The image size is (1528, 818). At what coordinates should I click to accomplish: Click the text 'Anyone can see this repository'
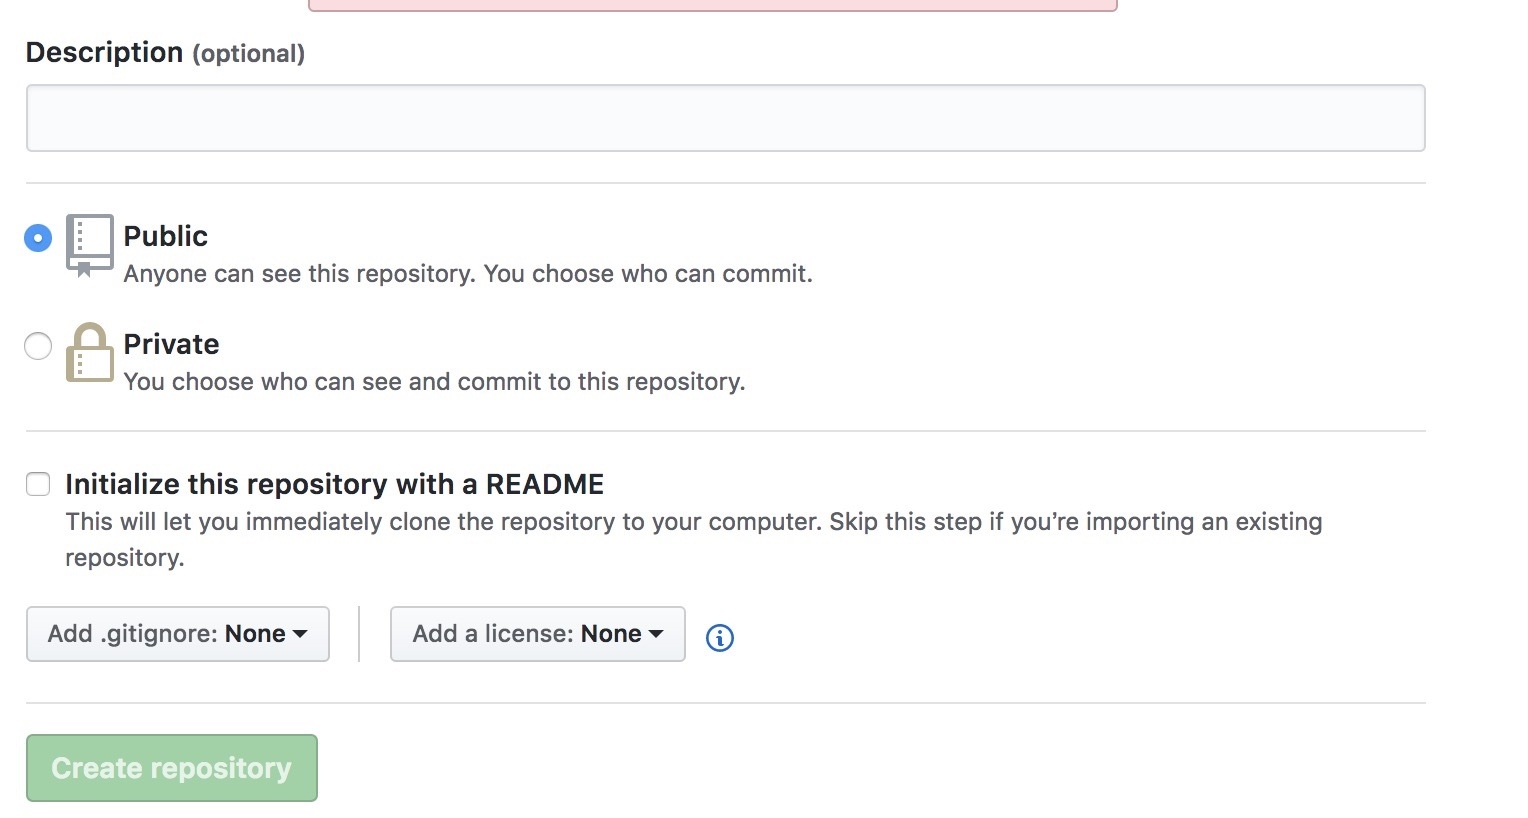(x=299, y=274)
